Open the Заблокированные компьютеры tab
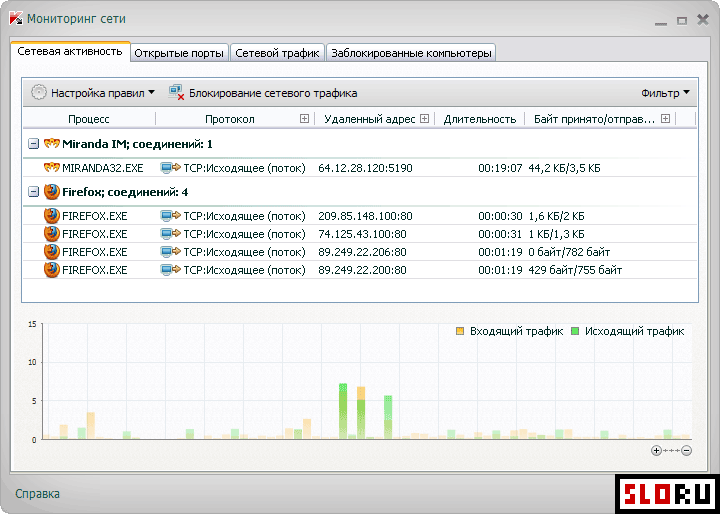Screen dimensions: 720x514 click(x=410, y=53)
